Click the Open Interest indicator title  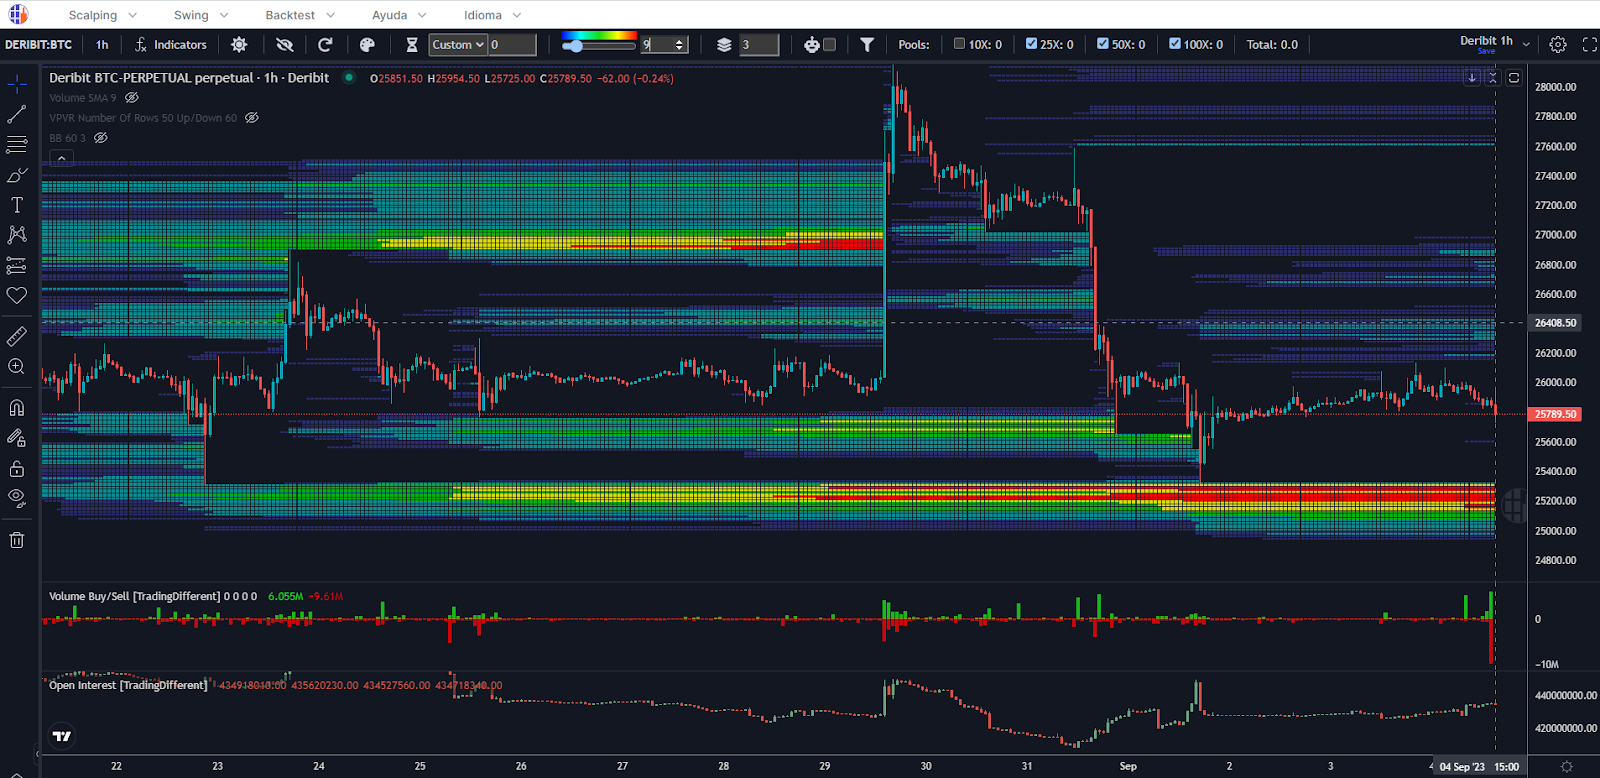(128, 685)
